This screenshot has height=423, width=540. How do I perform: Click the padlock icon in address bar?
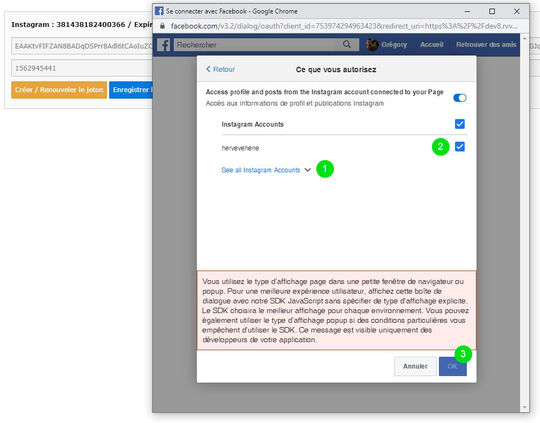point(162,26)
